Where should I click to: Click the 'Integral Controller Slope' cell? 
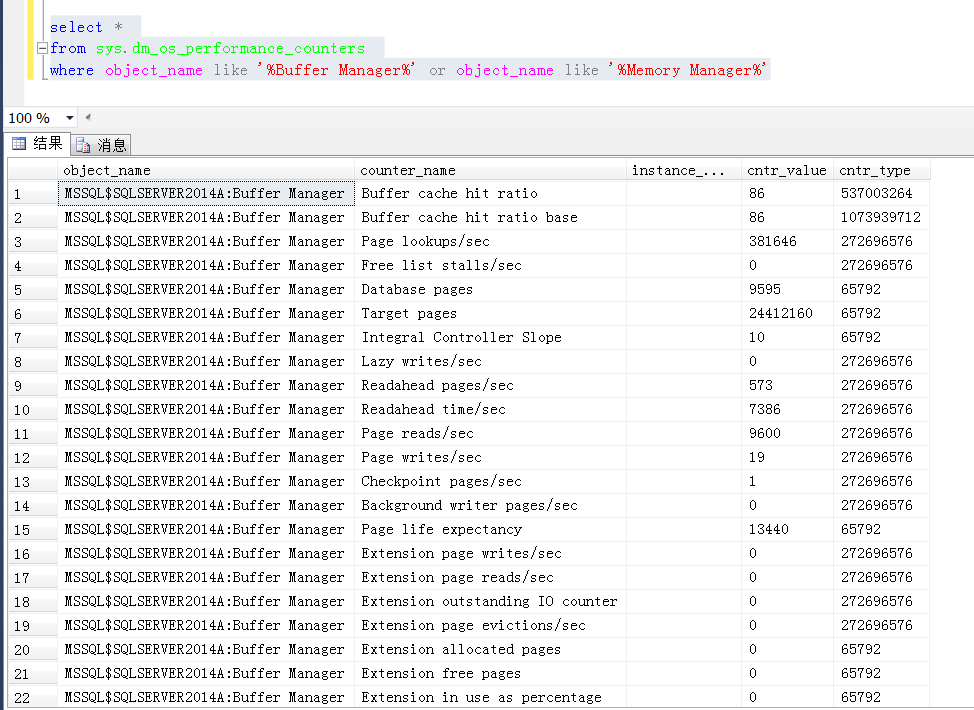tap(491, 338)
